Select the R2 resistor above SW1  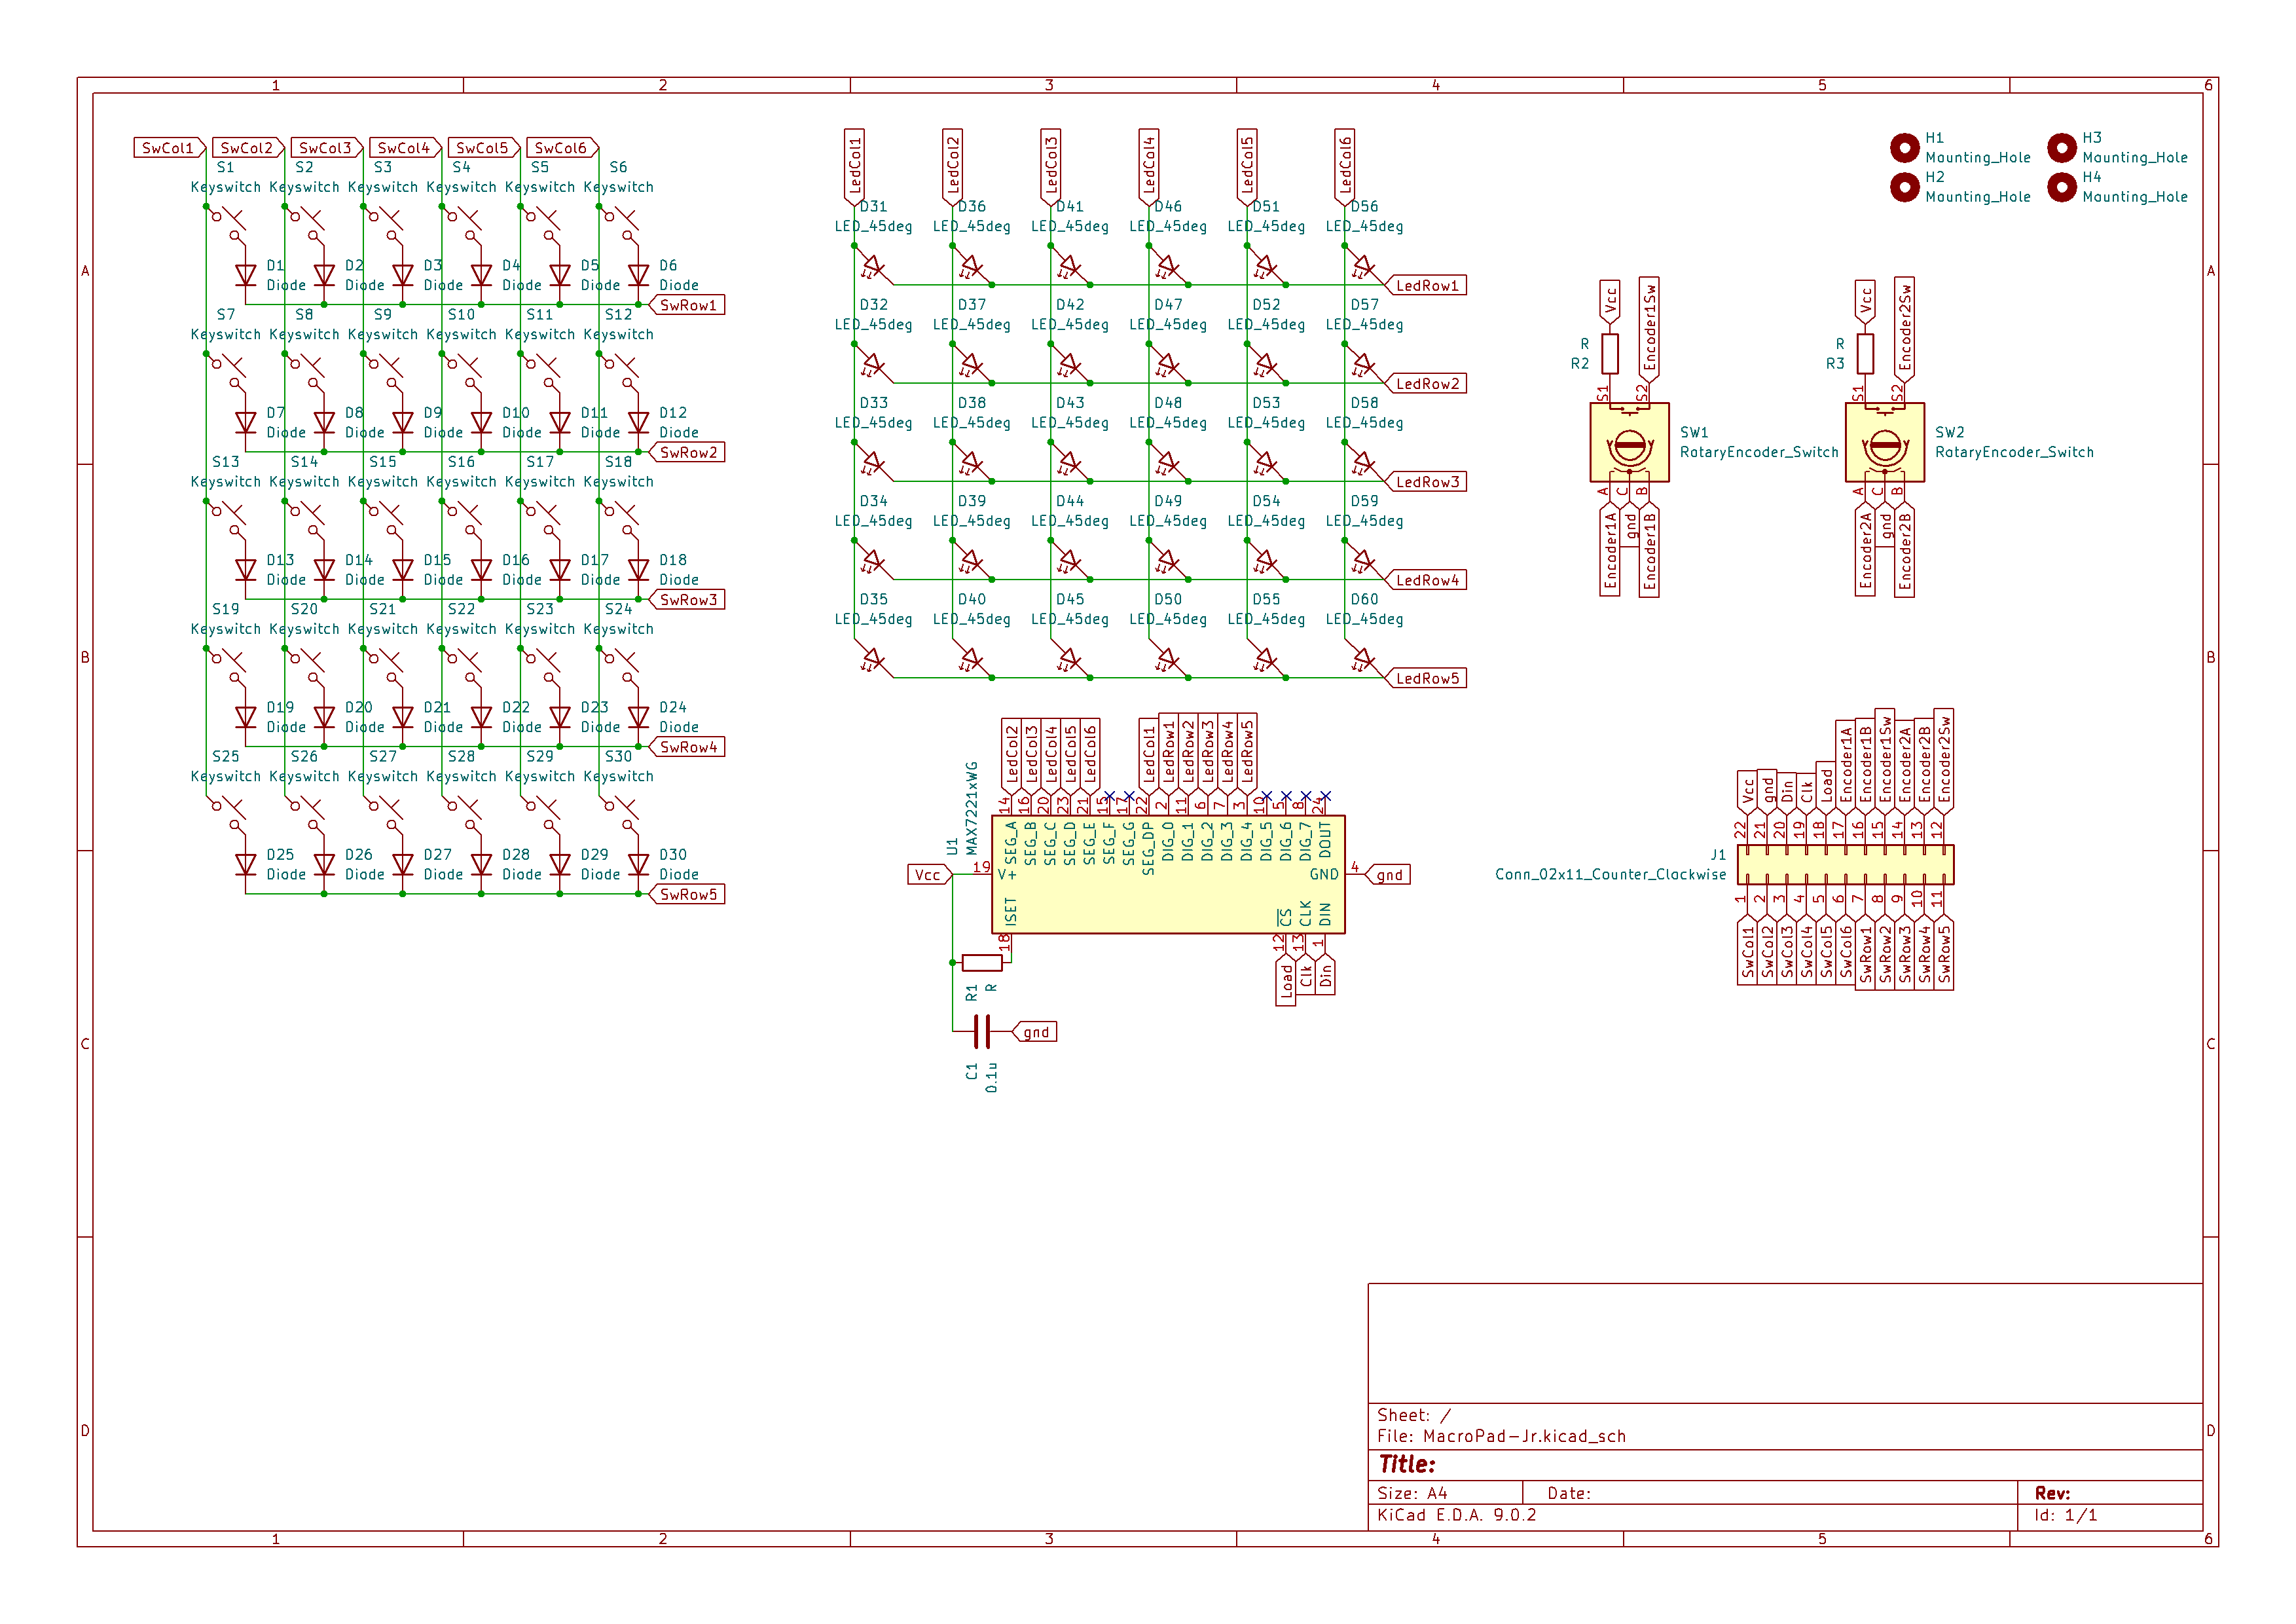[x=1610, y=354]
